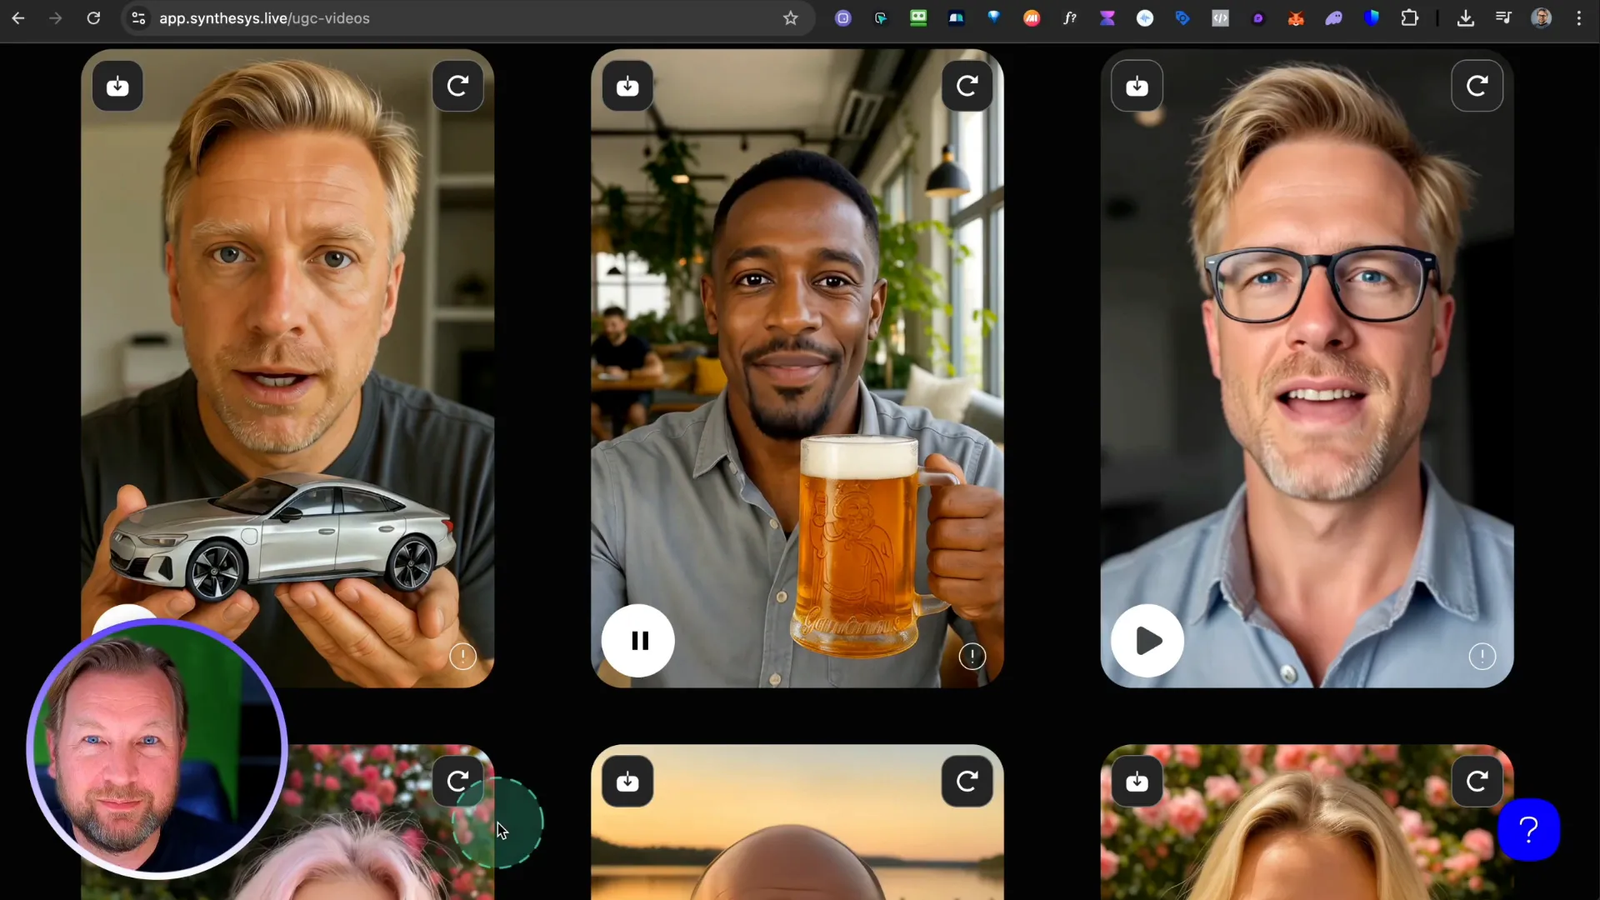Open the blue help question button
The height and width of the screenshot is (900, 1600).
[x=1529, y=829]
